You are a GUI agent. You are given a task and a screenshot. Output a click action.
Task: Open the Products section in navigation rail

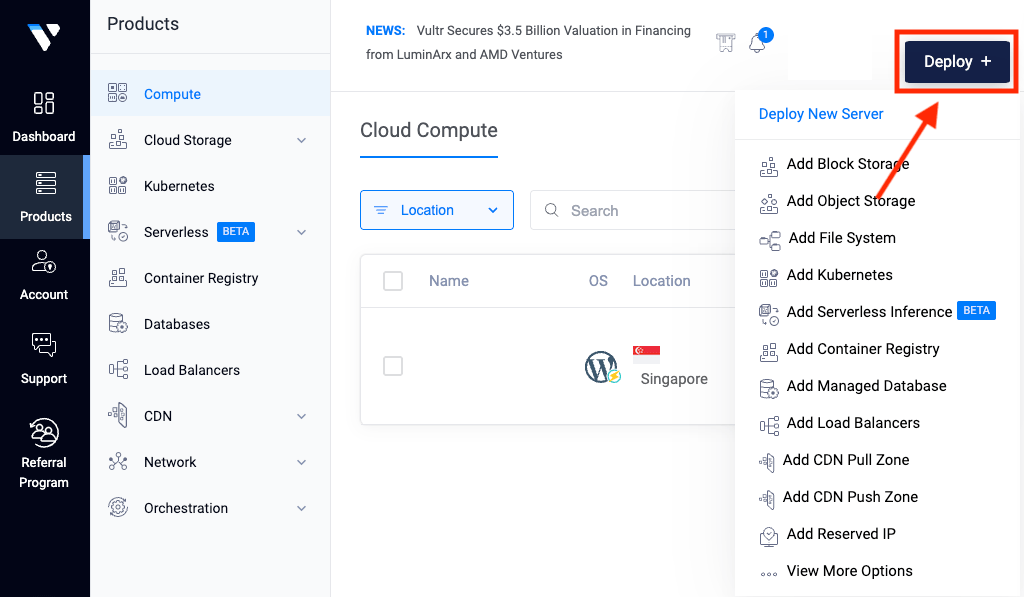[44, 197]
